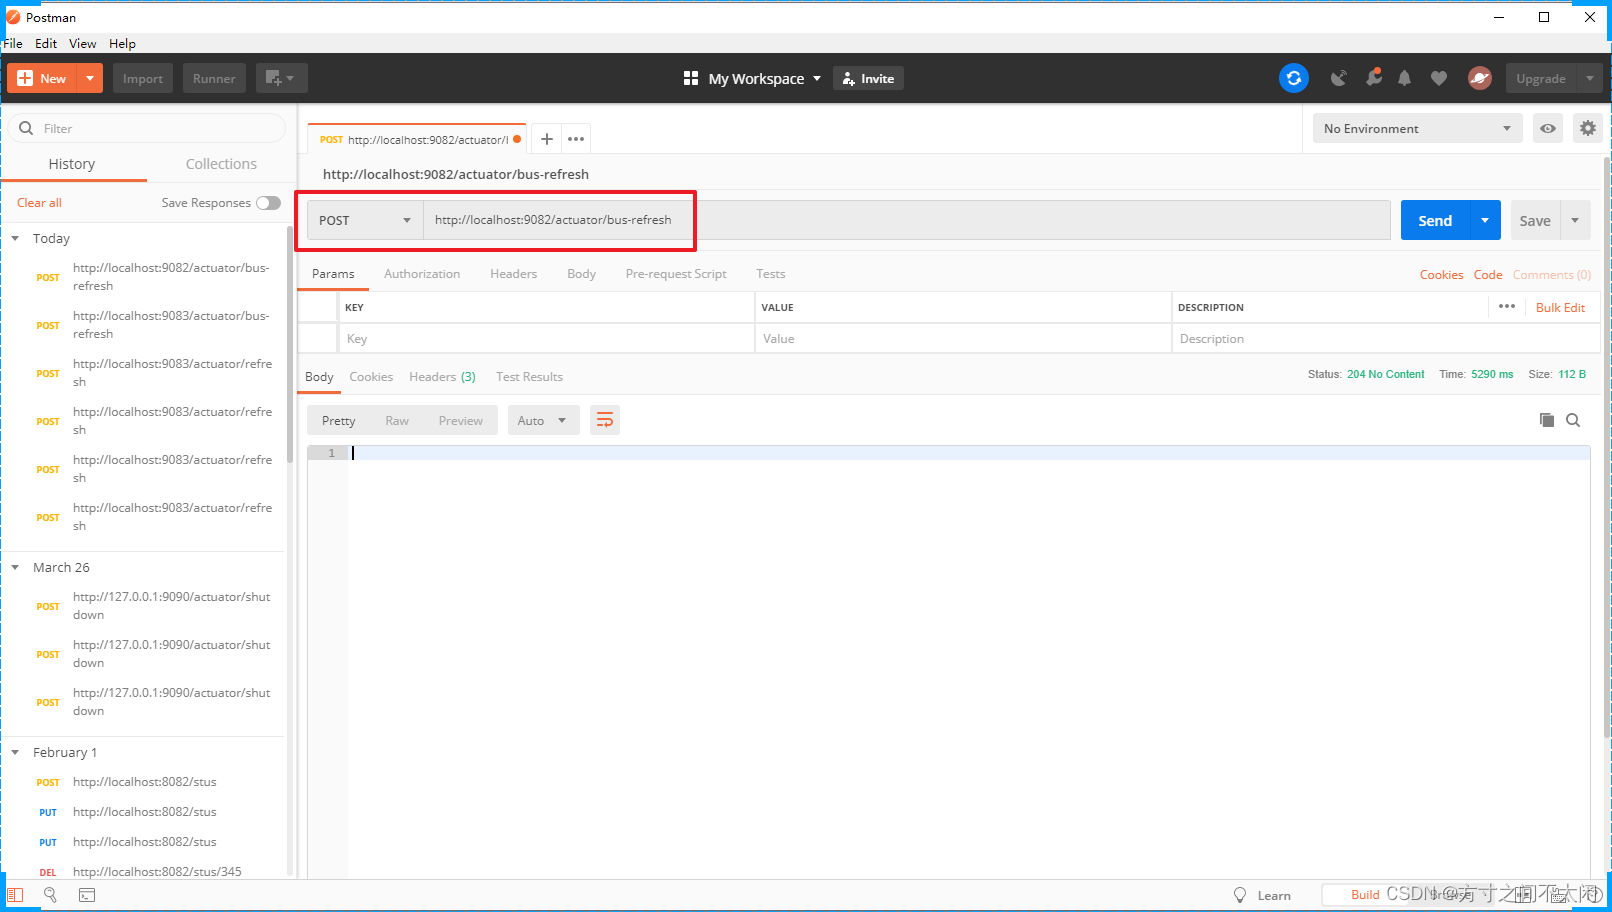Toggle the wrap lines icon in response

click(x=605, y=420)
